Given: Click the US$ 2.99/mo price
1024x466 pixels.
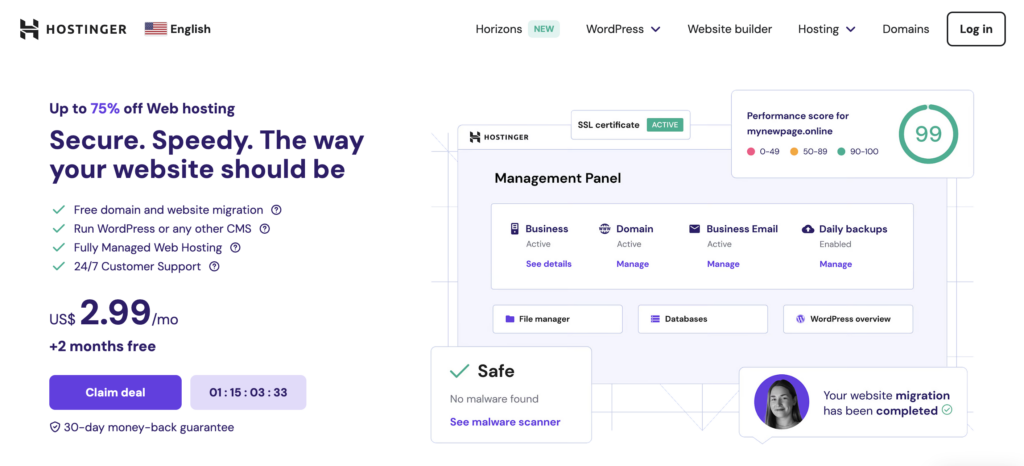Looking at the screenshot, I should pos(114,314).
